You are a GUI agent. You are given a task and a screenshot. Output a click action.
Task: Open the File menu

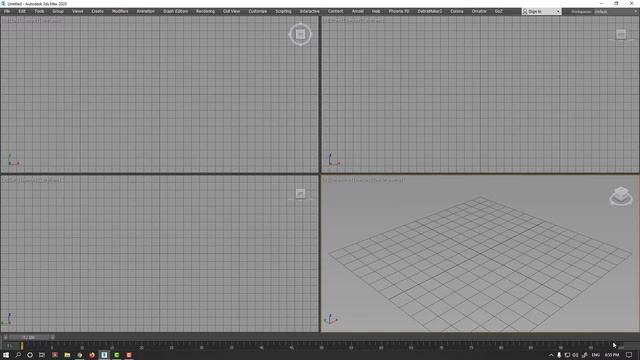pyautogui.click(x=7, y=11)
